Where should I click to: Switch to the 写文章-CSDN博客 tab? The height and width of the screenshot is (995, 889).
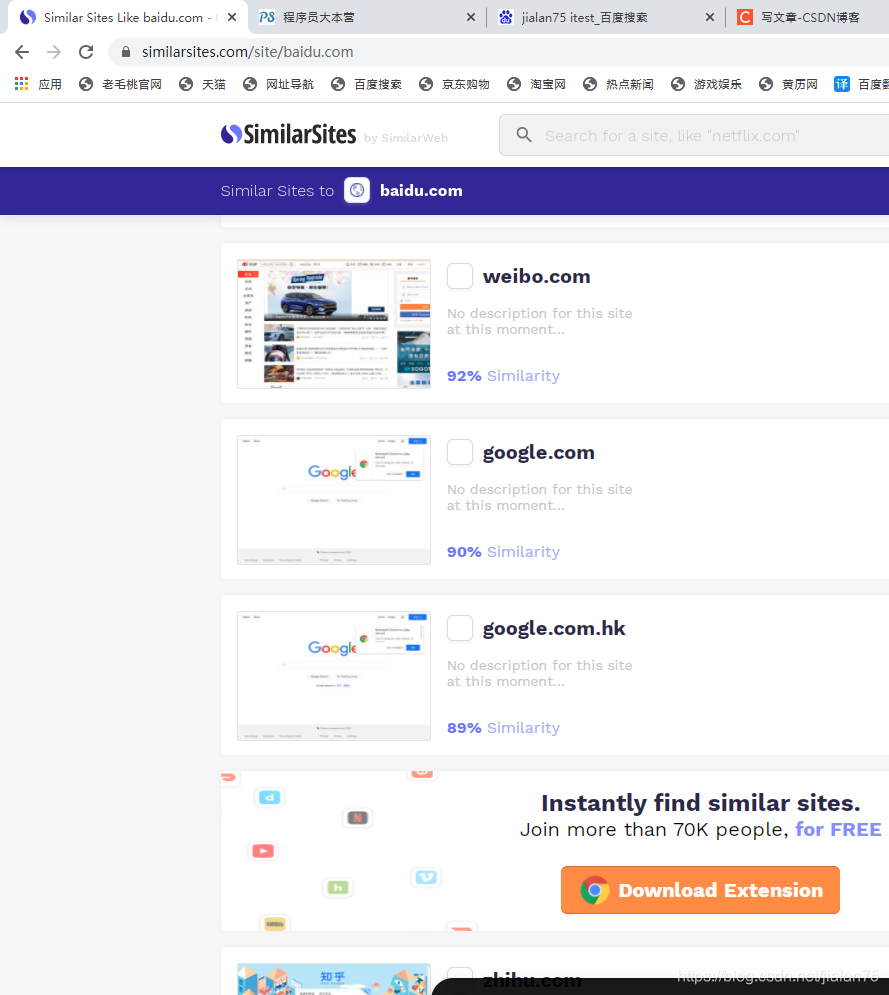(x=810, y=18)
